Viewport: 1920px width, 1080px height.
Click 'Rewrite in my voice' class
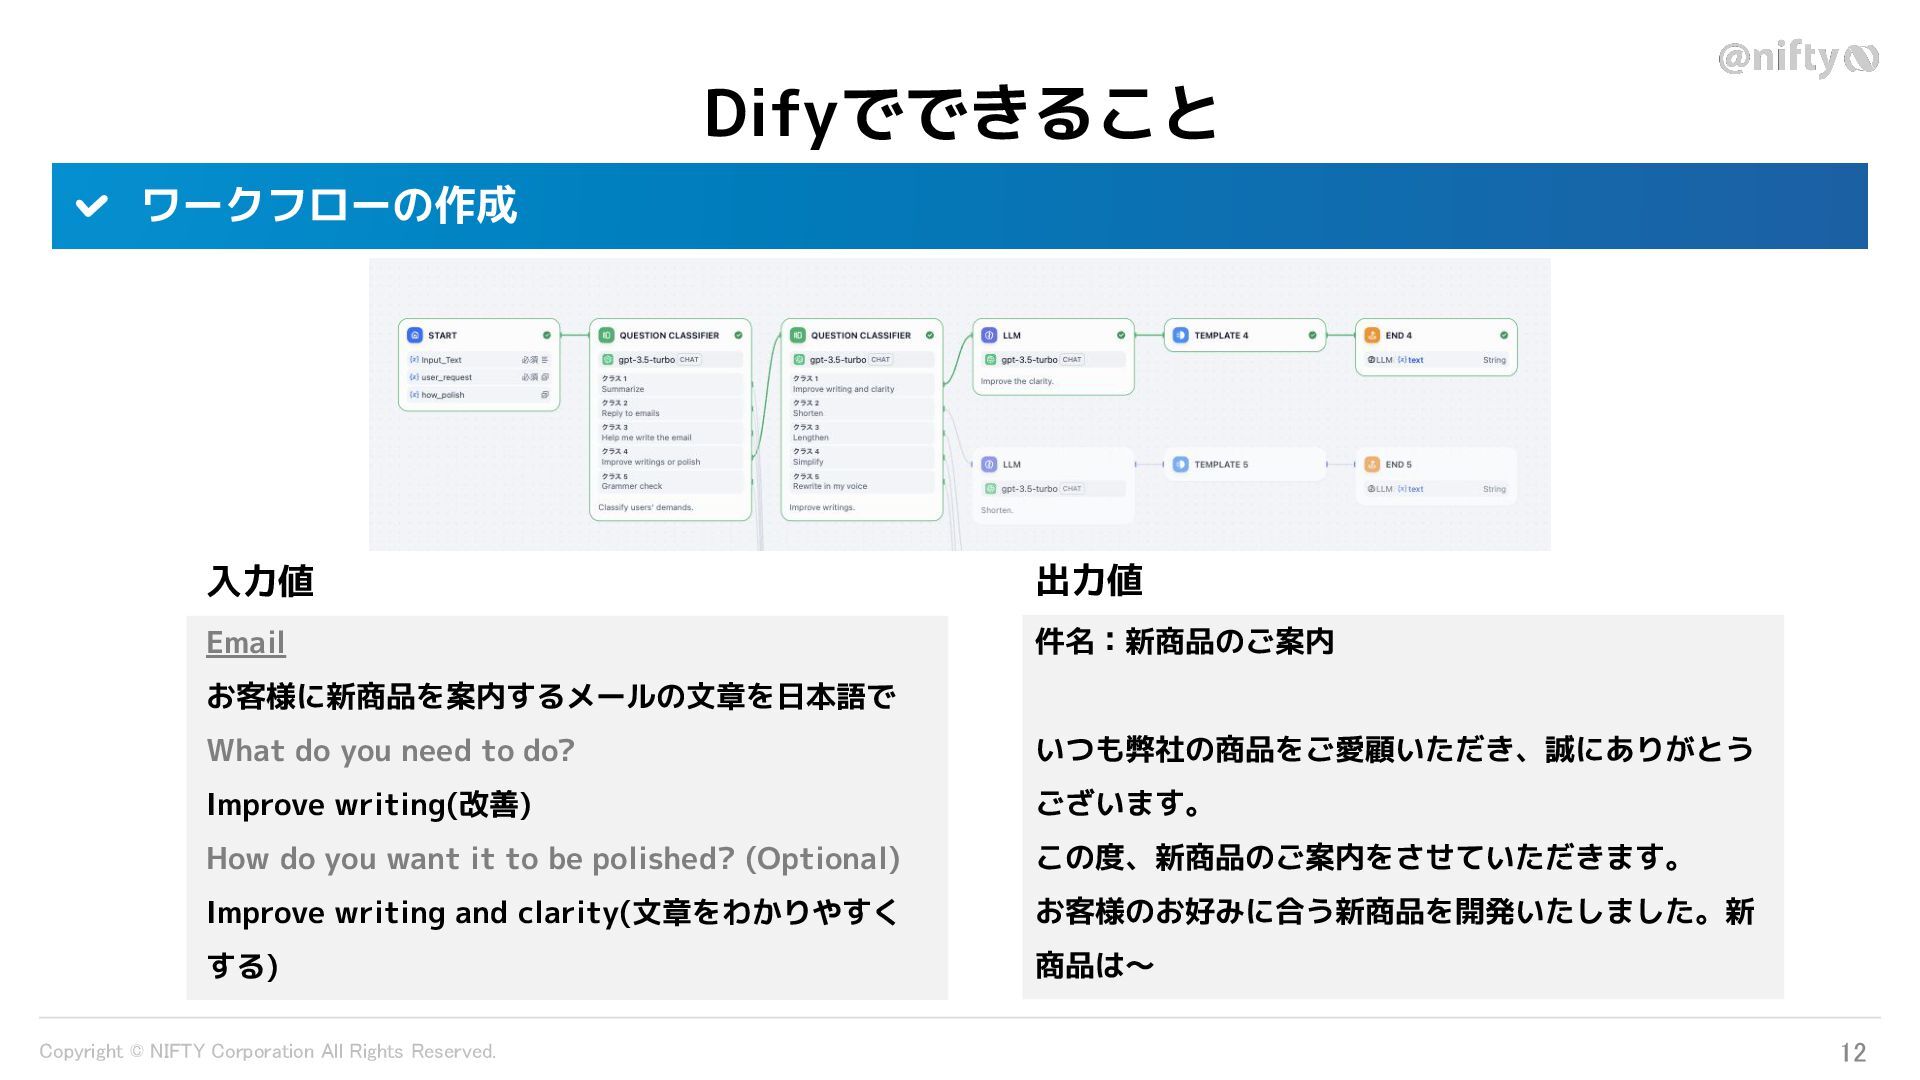[x=830, y=486]
